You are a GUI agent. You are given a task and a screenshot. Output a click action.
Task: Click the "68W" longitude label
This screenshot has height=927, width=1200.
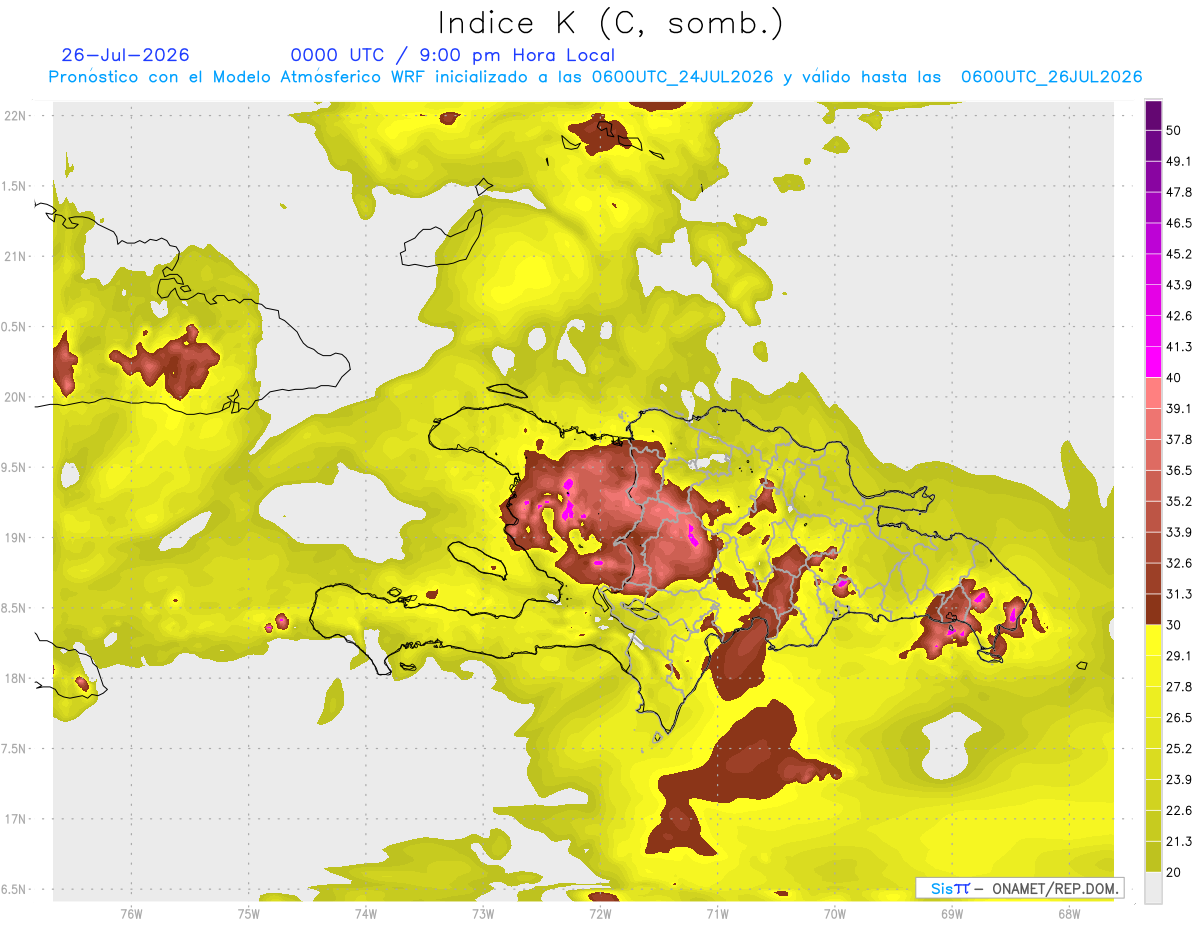tap(1068, 913)
